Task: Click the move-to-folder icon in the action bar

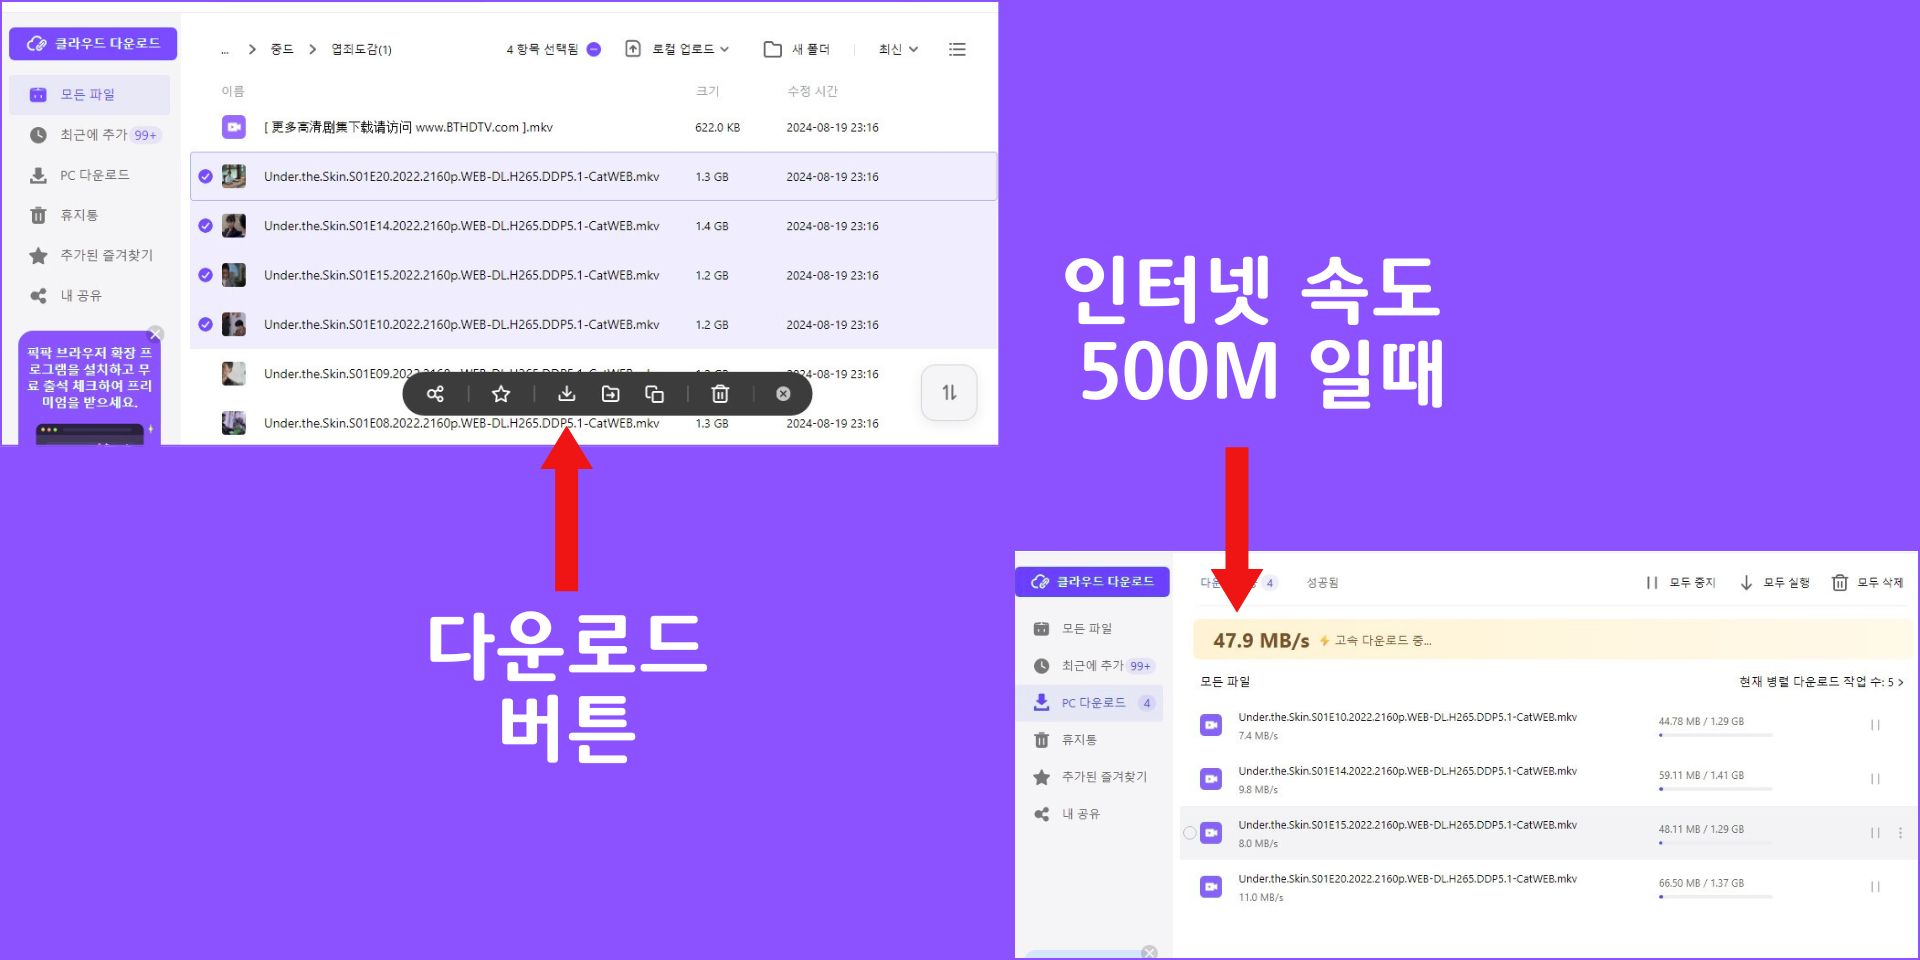Action: [x=610, y=393]
